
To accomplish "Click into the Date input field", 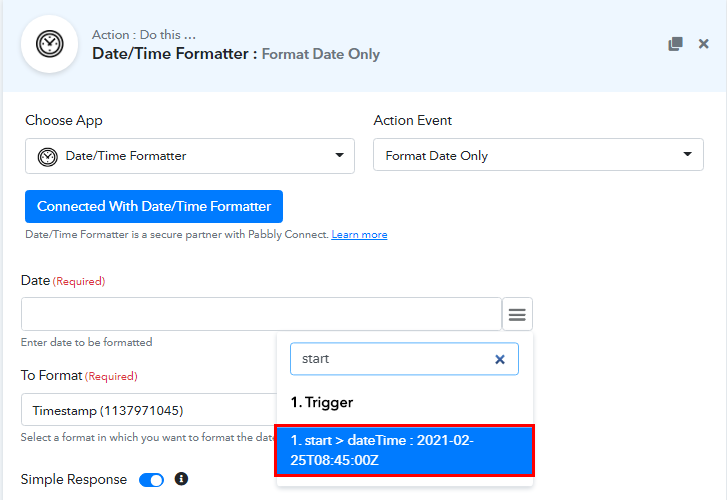I will pyautogui.click(x=261, y=314).
